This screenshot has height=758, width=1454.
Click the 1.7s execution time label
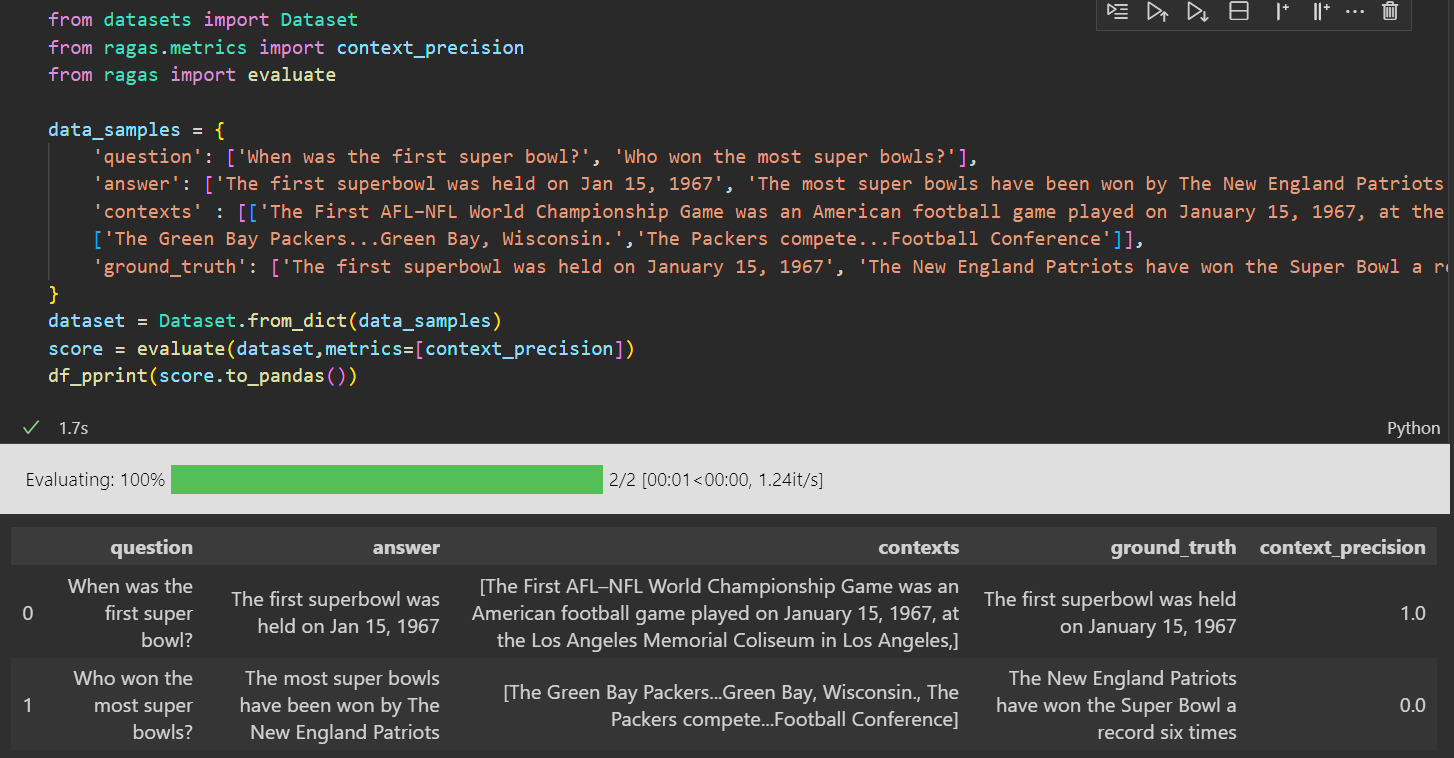(x=73, y=428)
